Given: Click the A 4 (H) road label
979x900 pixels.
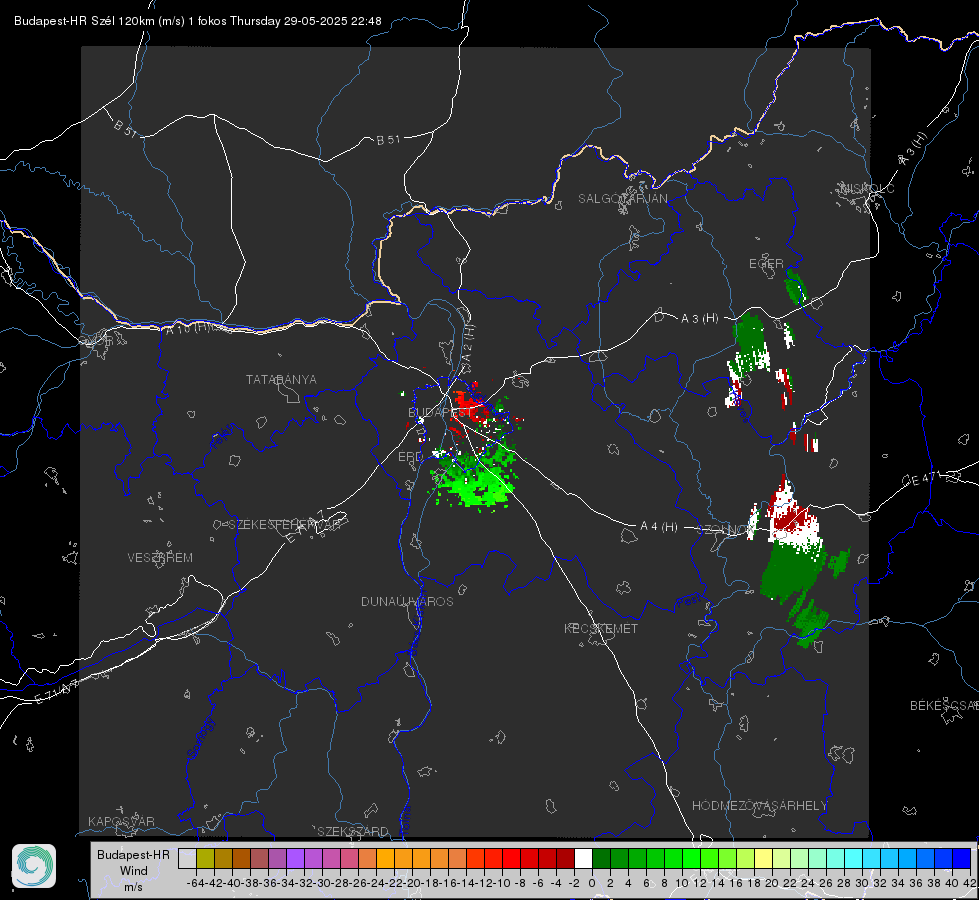Looking at the screenshot, I should 659,527.
